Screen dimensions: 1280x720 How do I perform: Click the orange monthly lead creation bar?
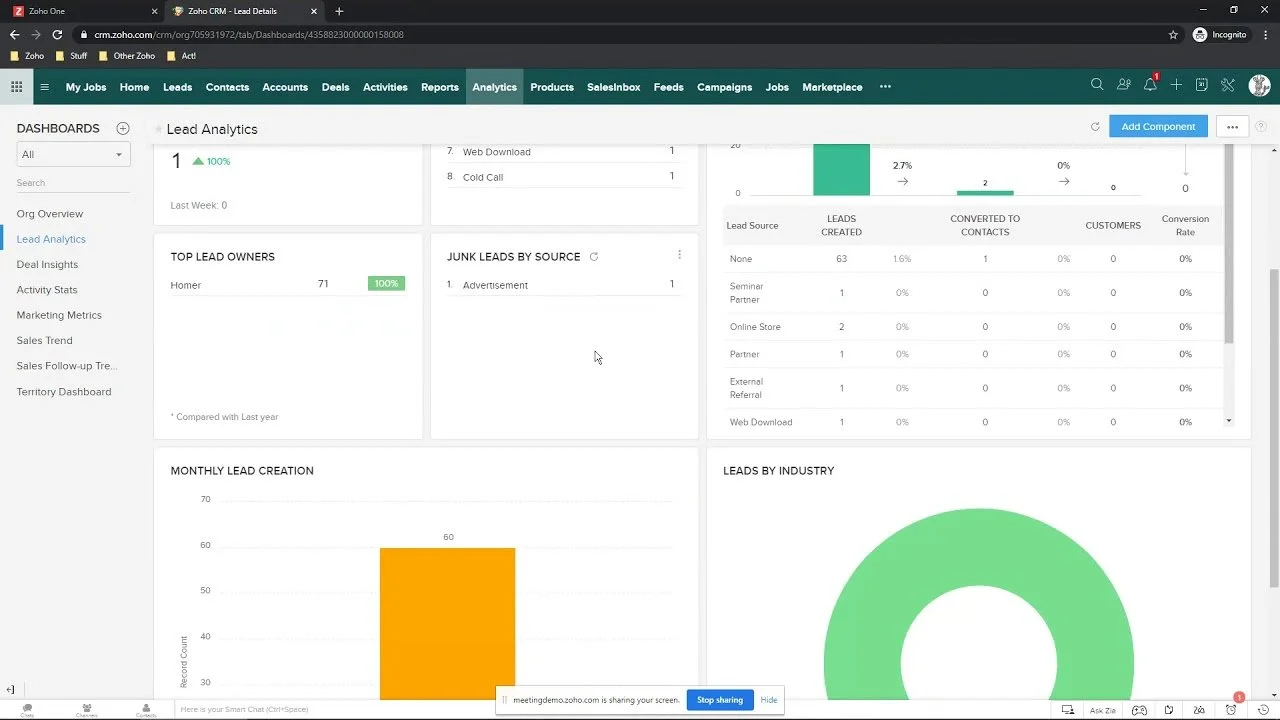447,624
